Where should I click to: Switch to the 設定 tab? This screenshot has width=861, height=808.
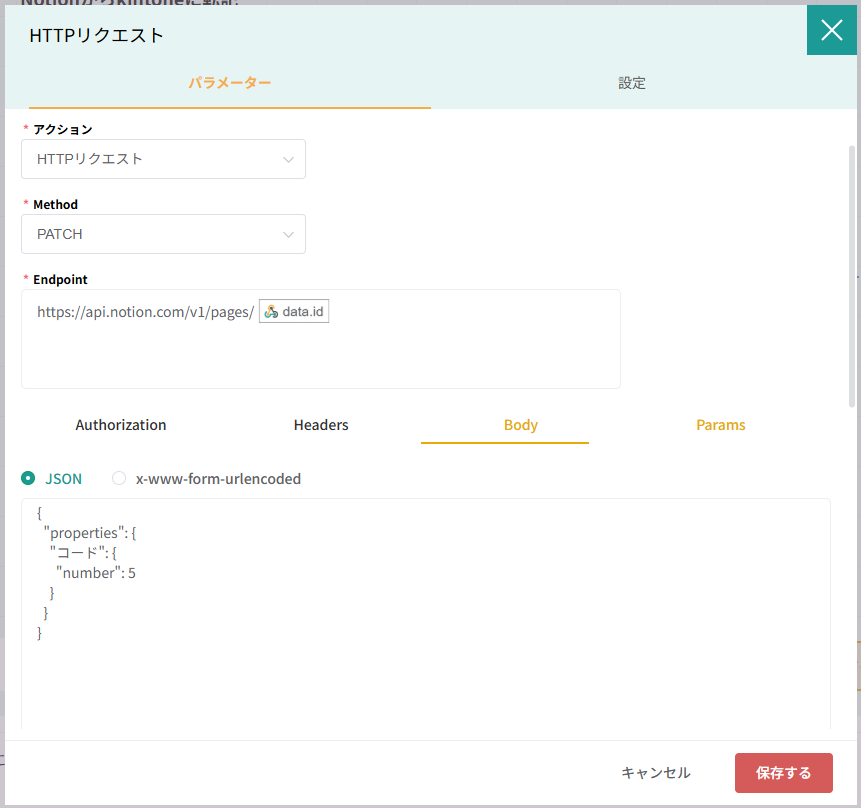[631, 83]
